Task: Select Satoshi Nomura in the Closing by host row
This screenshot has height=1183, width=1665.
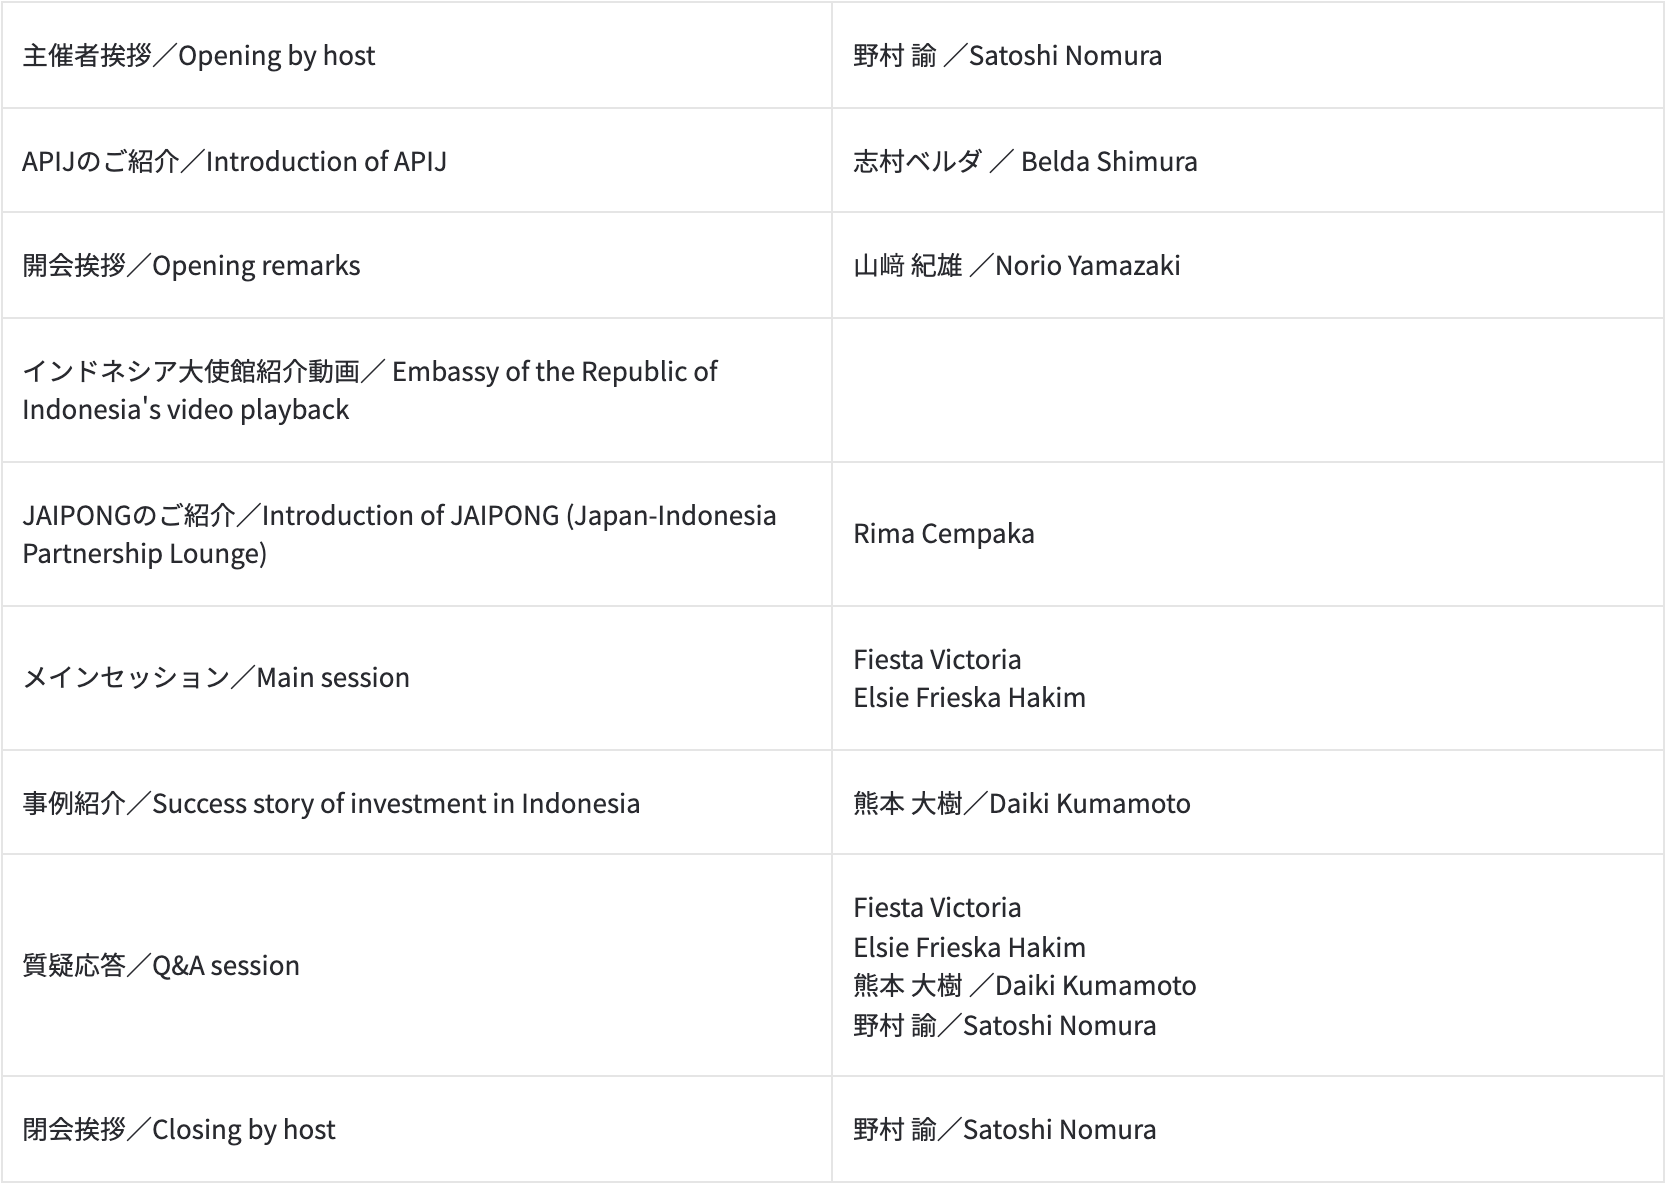Action: pyautogui.click(x=1004, y=1130)
